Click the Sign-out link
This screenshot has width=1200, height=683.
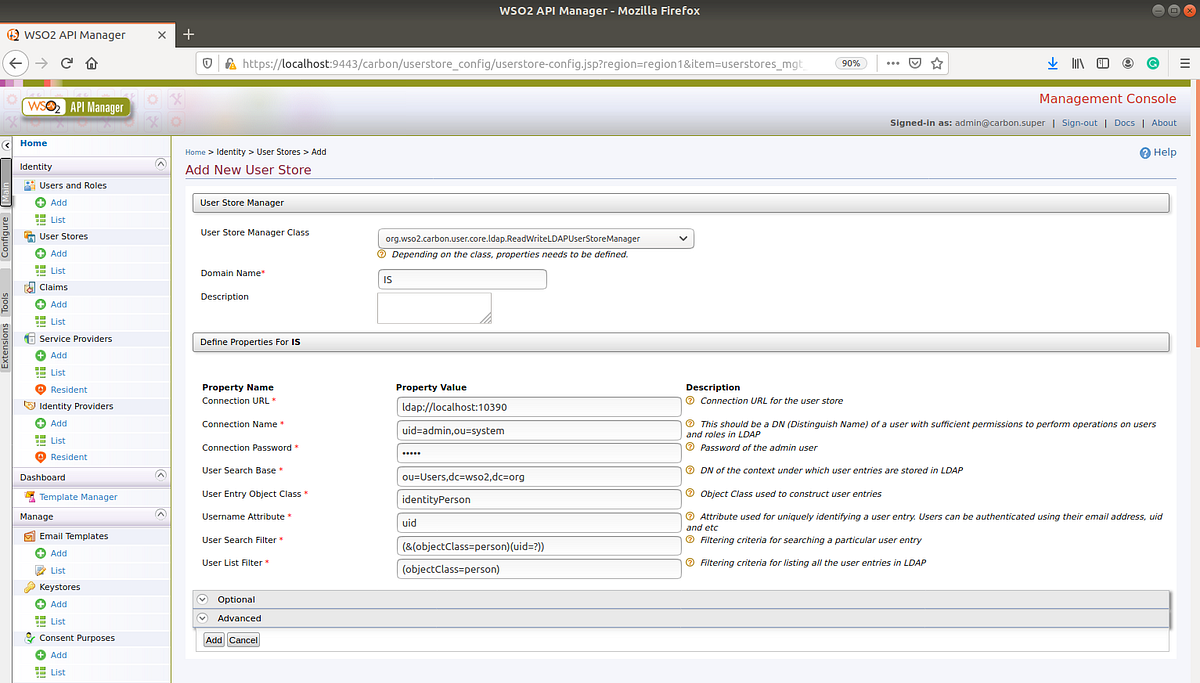click(1079, 122)
